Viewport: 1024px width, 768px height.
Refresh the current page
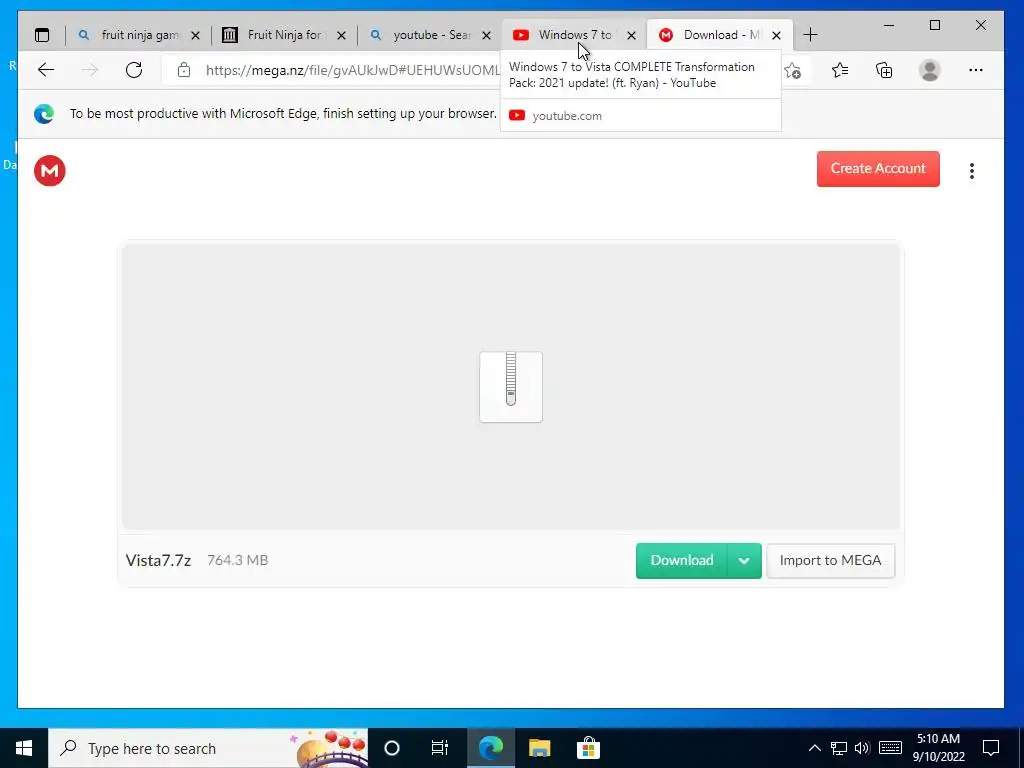(134, 70)
